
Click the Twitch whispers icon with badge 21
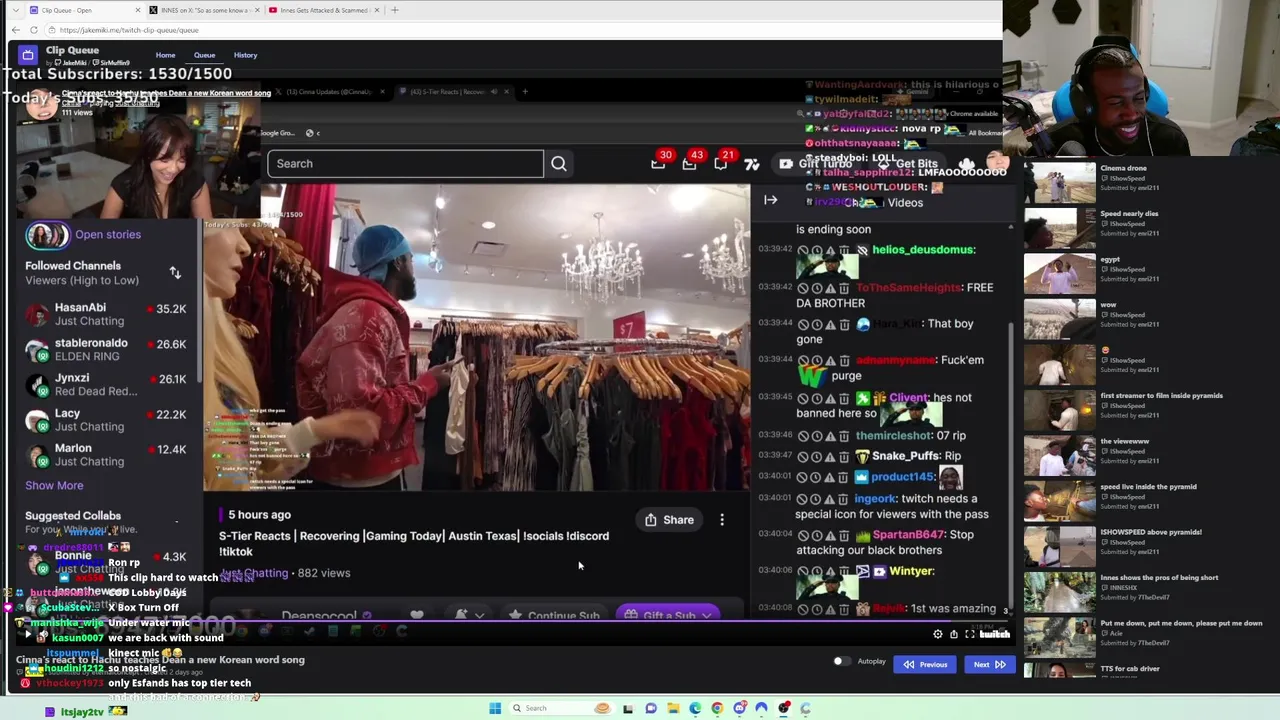click(x=720, y=164)
